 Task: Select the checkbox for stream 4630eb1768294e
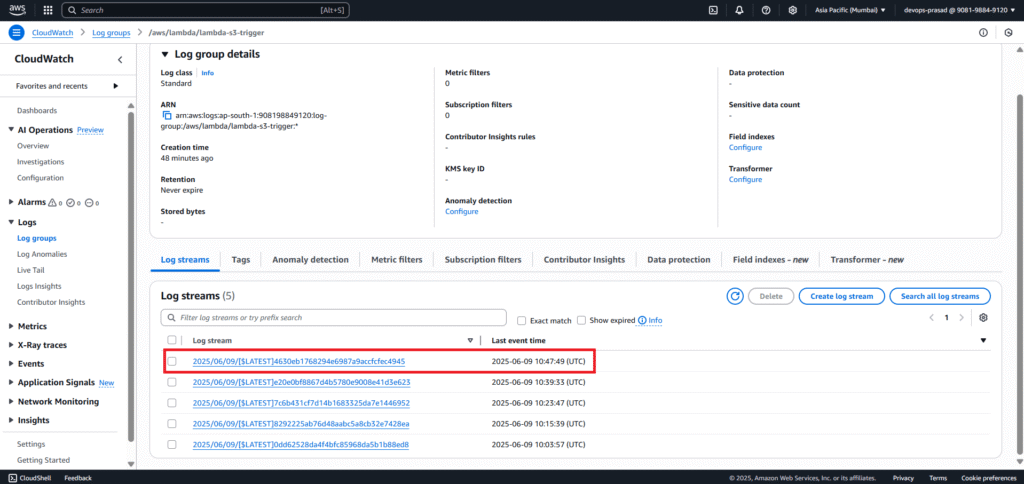pyautogui.click(x=172, y=361)
